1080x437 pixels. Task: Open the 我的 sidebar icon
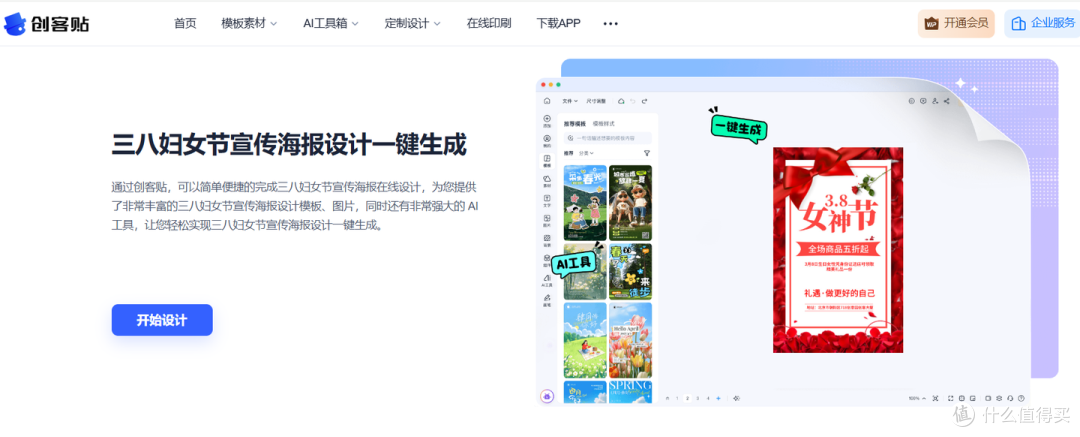(547, 141)
